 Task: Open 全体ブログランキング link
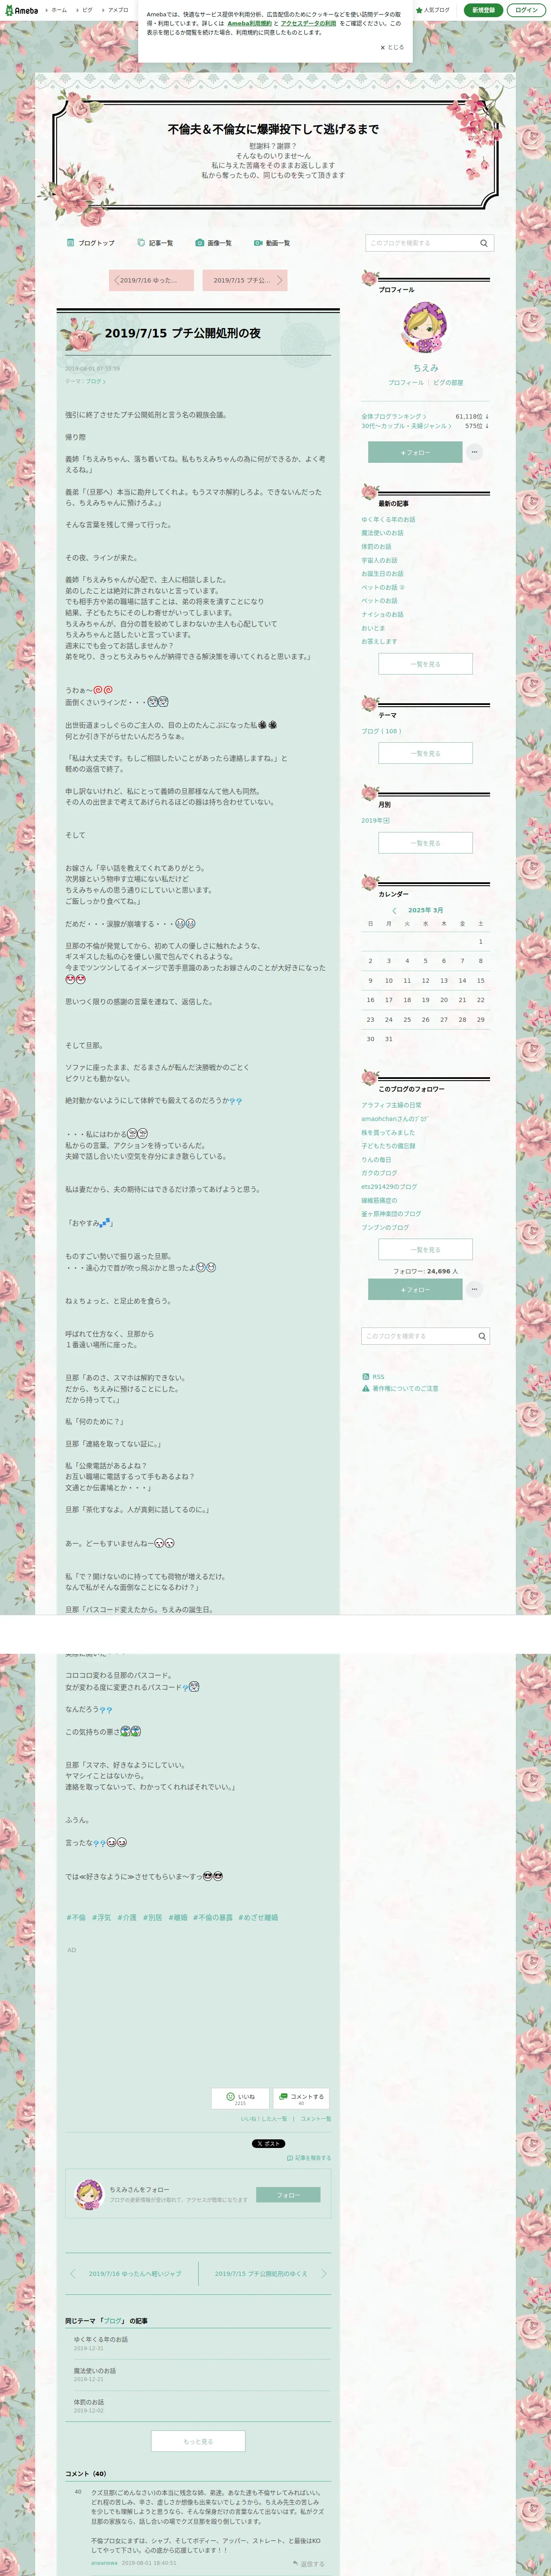coord(394,416)
